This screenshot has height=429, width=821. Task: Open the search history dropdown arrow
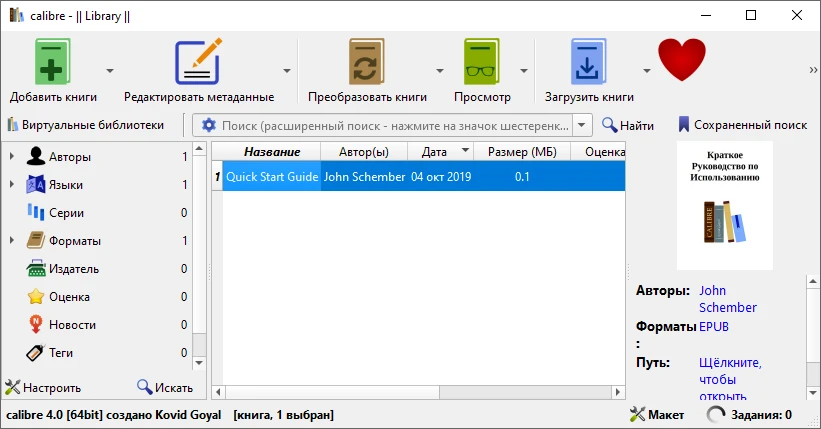tap(583, 125)
